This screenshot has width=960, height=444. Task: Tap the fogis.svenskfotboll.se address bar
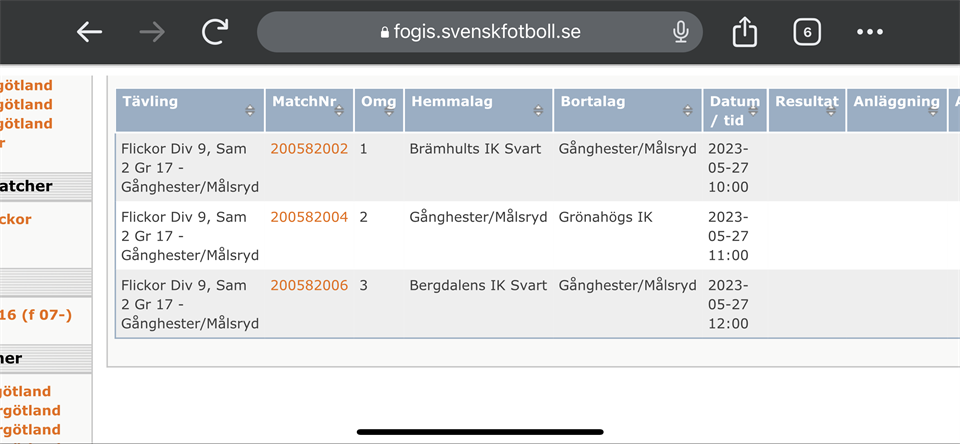pos(480,32)
